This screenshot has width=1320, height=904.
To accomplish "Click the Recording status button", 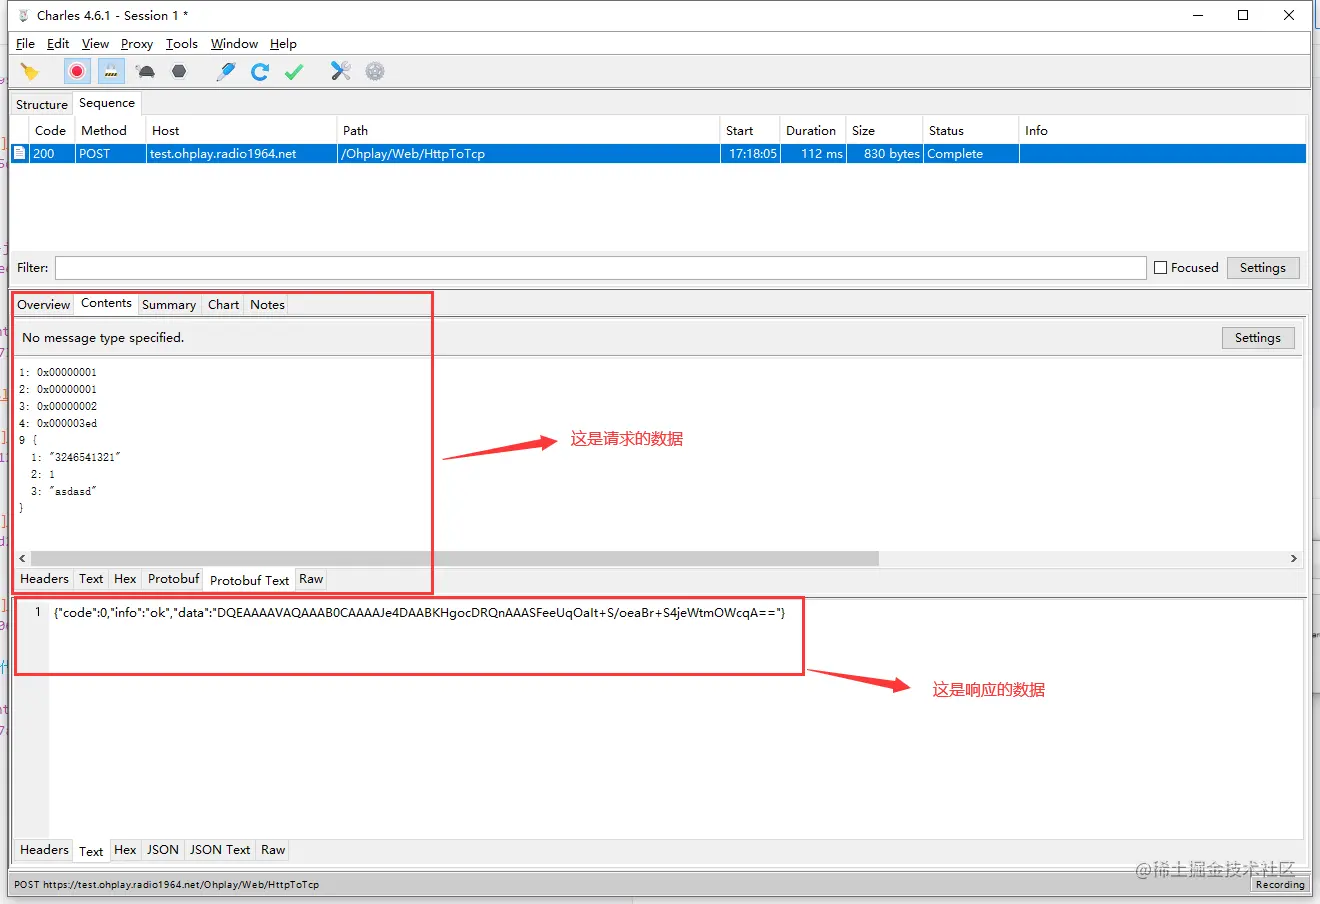I will click(1280, 885).
